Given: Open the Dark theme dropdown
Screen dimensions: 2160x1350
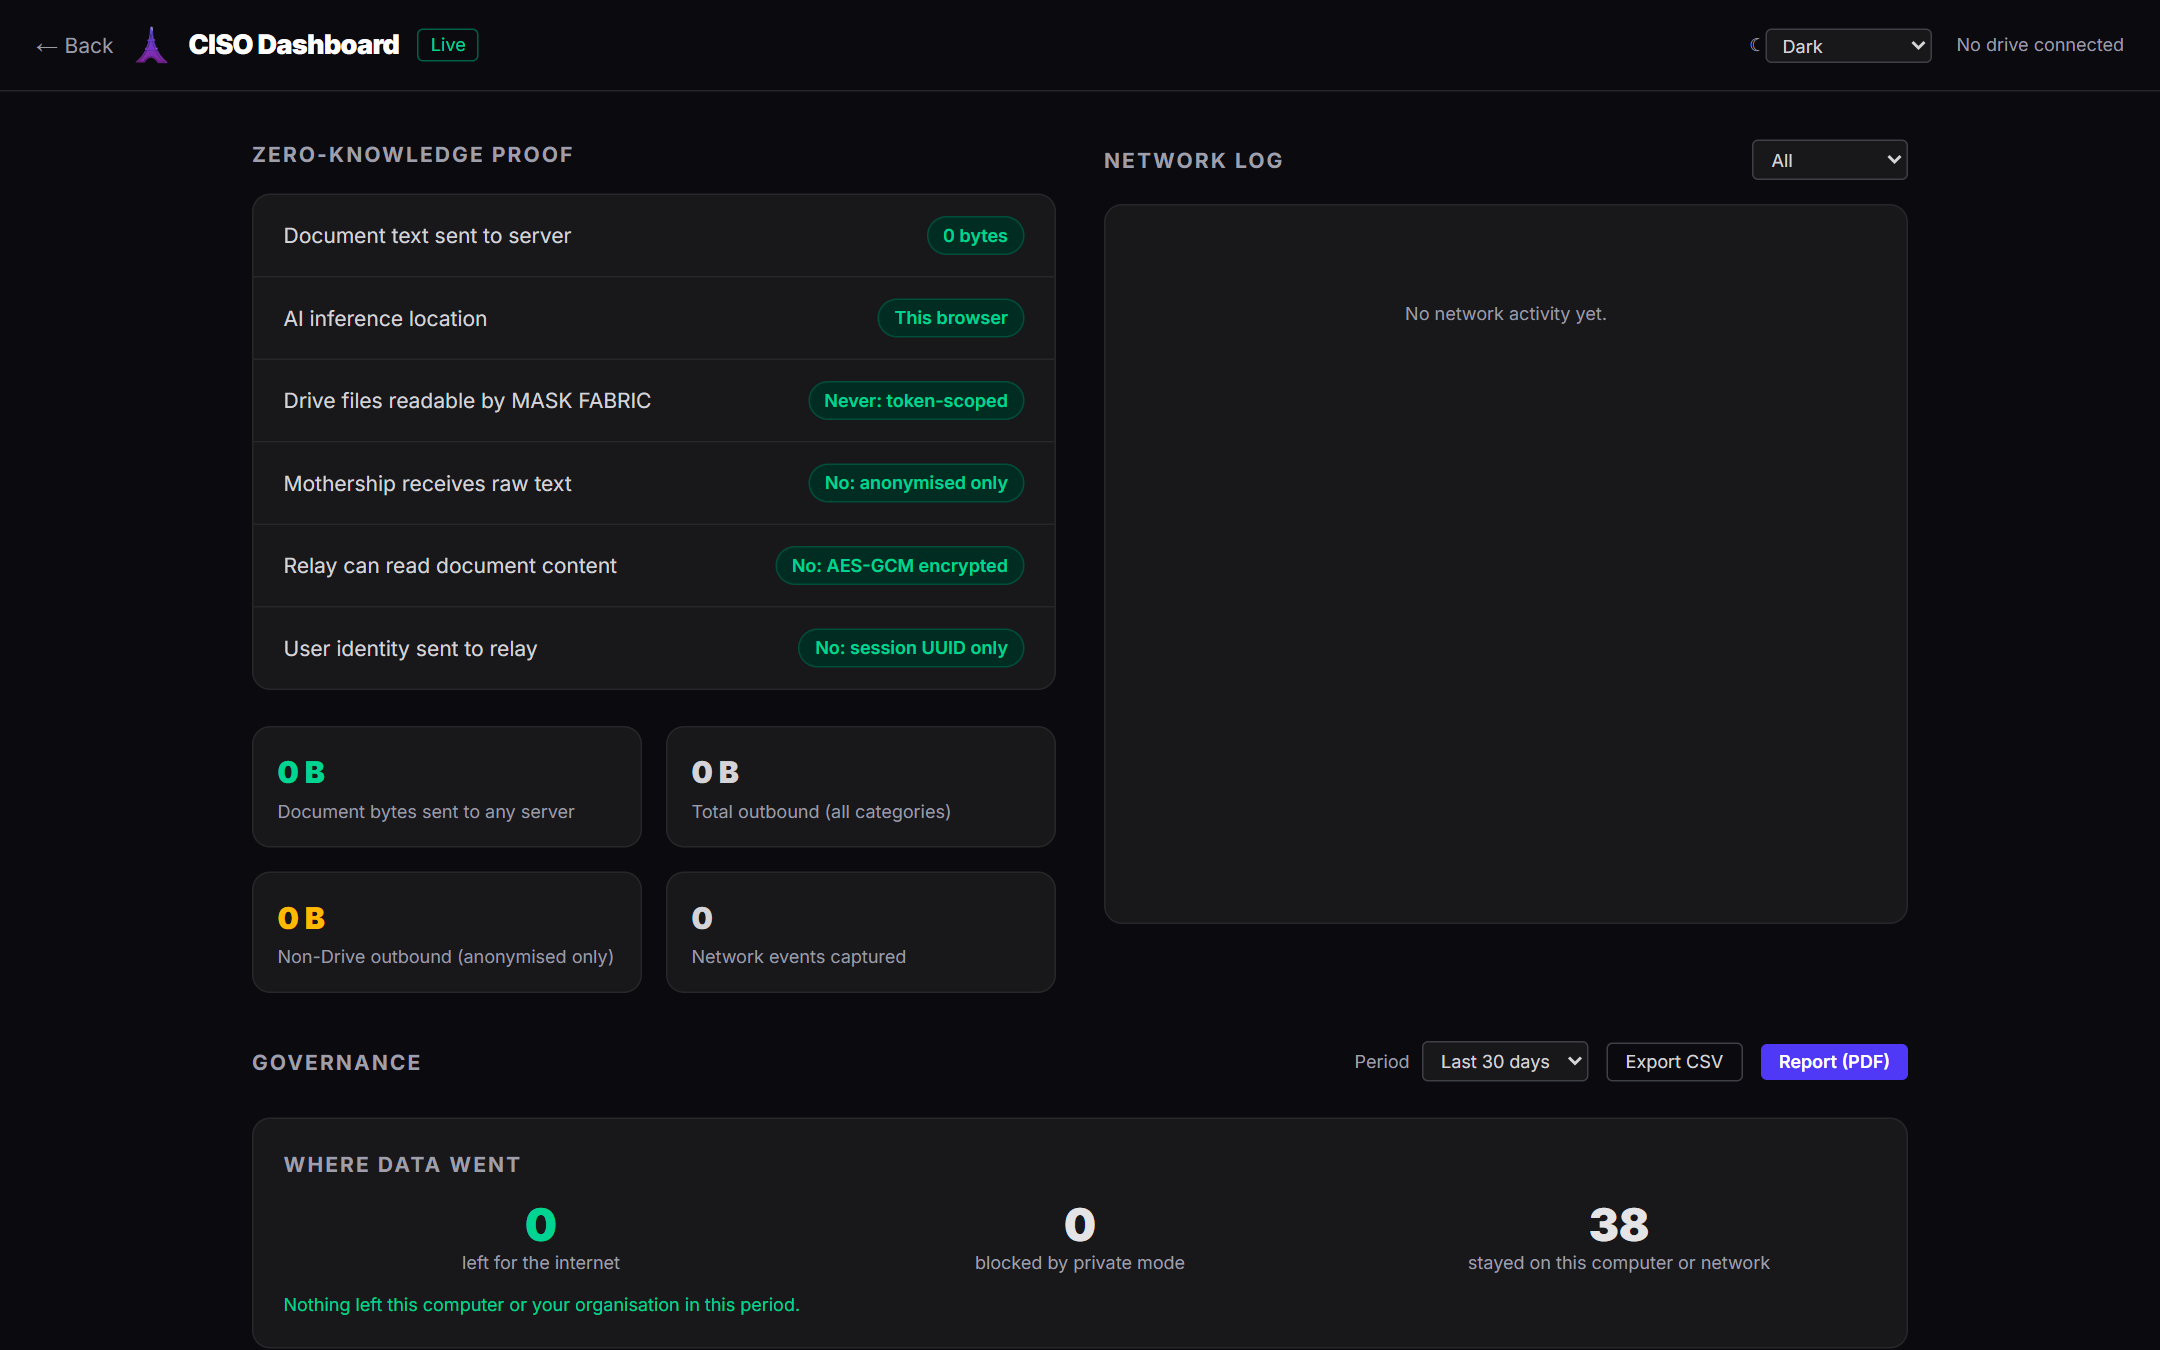Looking at the screenshot, I should (x=1848, y=46).
